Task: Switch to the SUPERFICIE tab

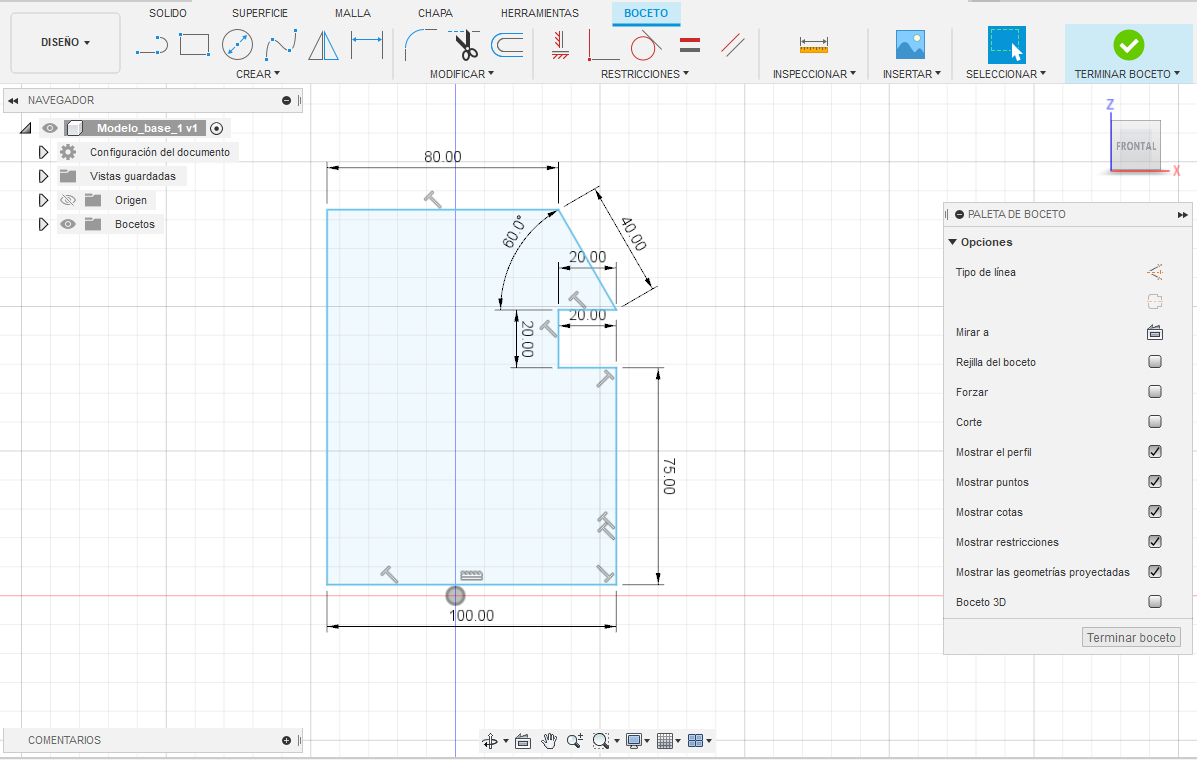Action: [x=260, y=13]
